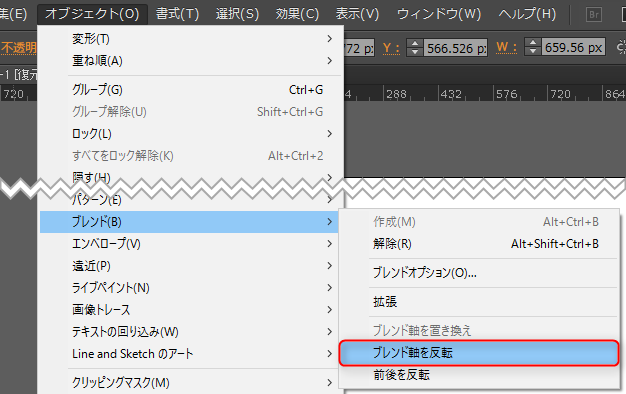The image size is (626, 394).
Task: Open ブレンドオプション(O)... dialog
Action: (479, 273)
